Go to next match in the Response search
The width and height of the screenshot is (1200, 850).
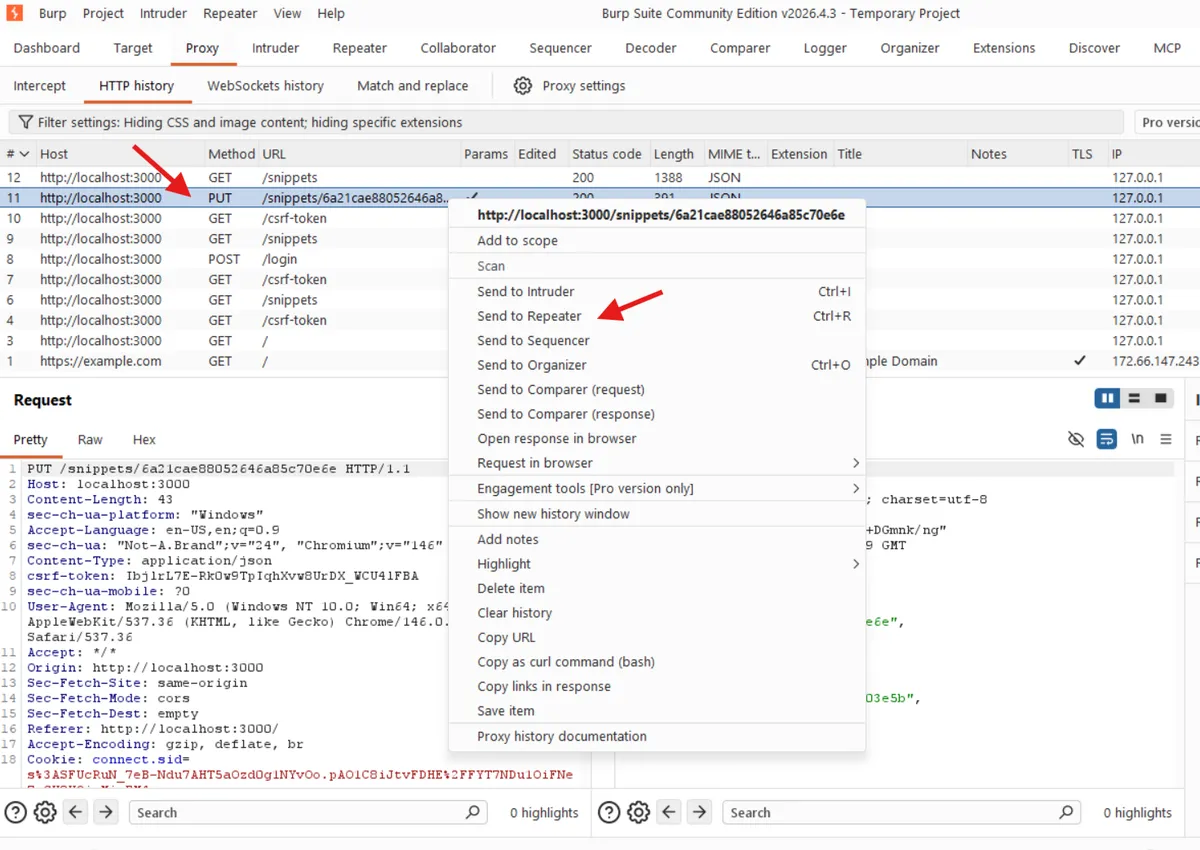[700, 812]
